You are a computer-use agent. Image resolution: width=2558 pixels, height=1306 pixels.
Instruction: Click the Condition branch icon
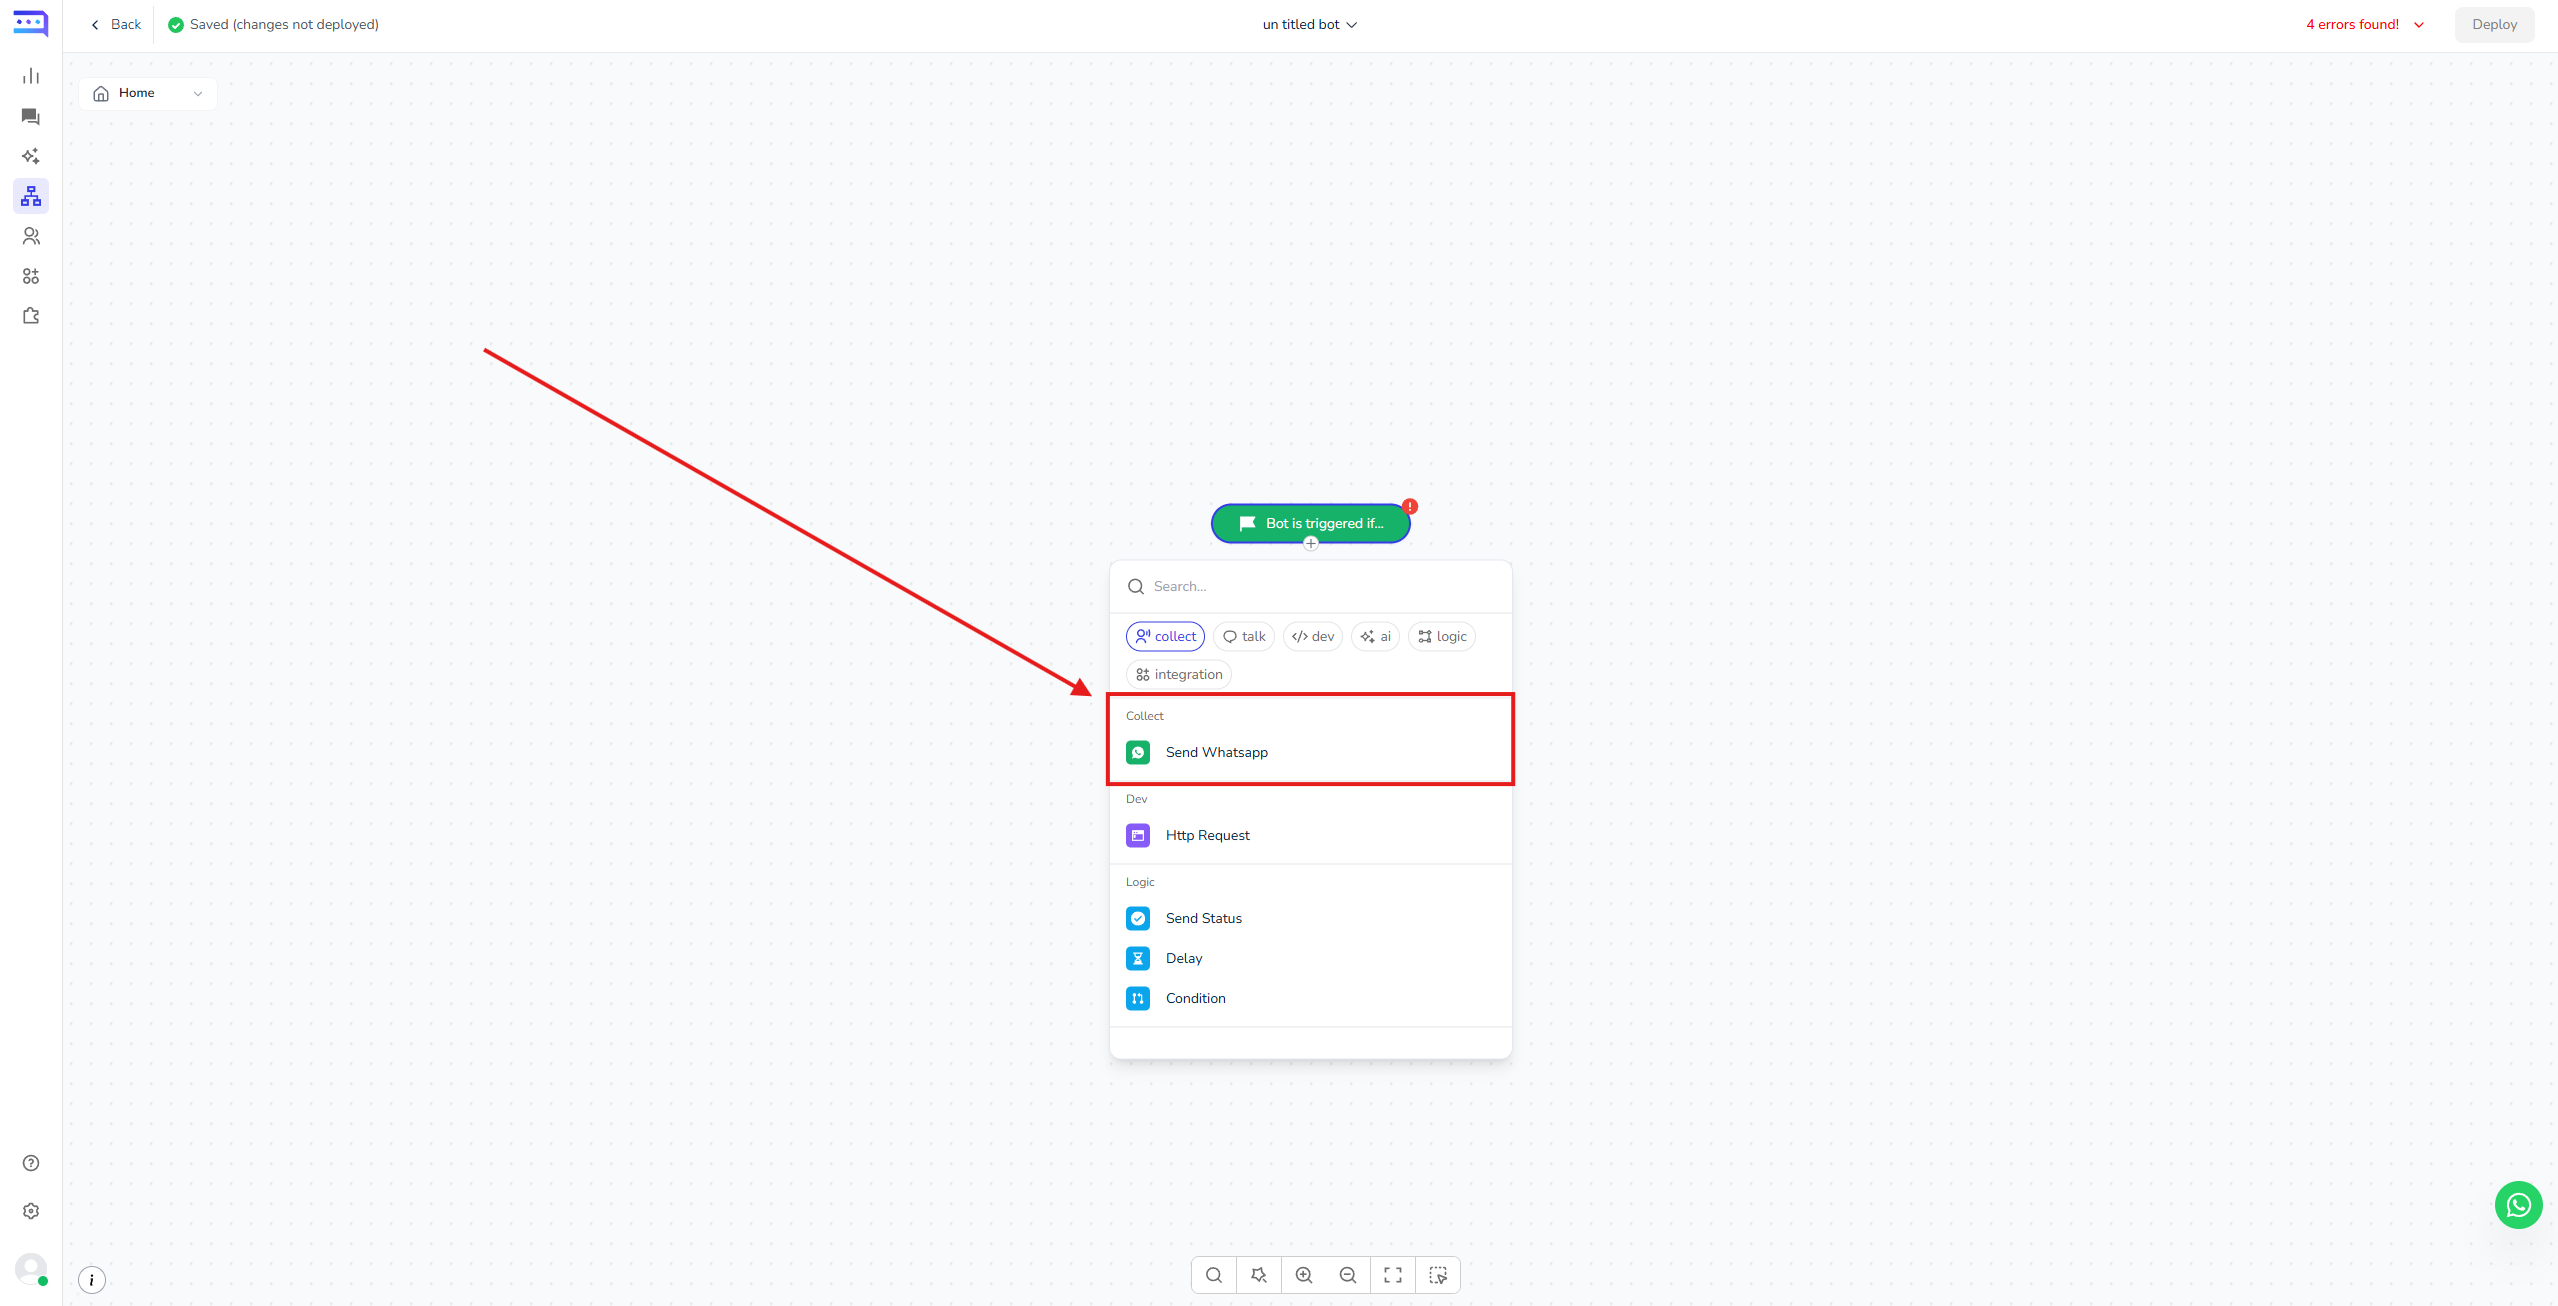(x=1138, y=998)
